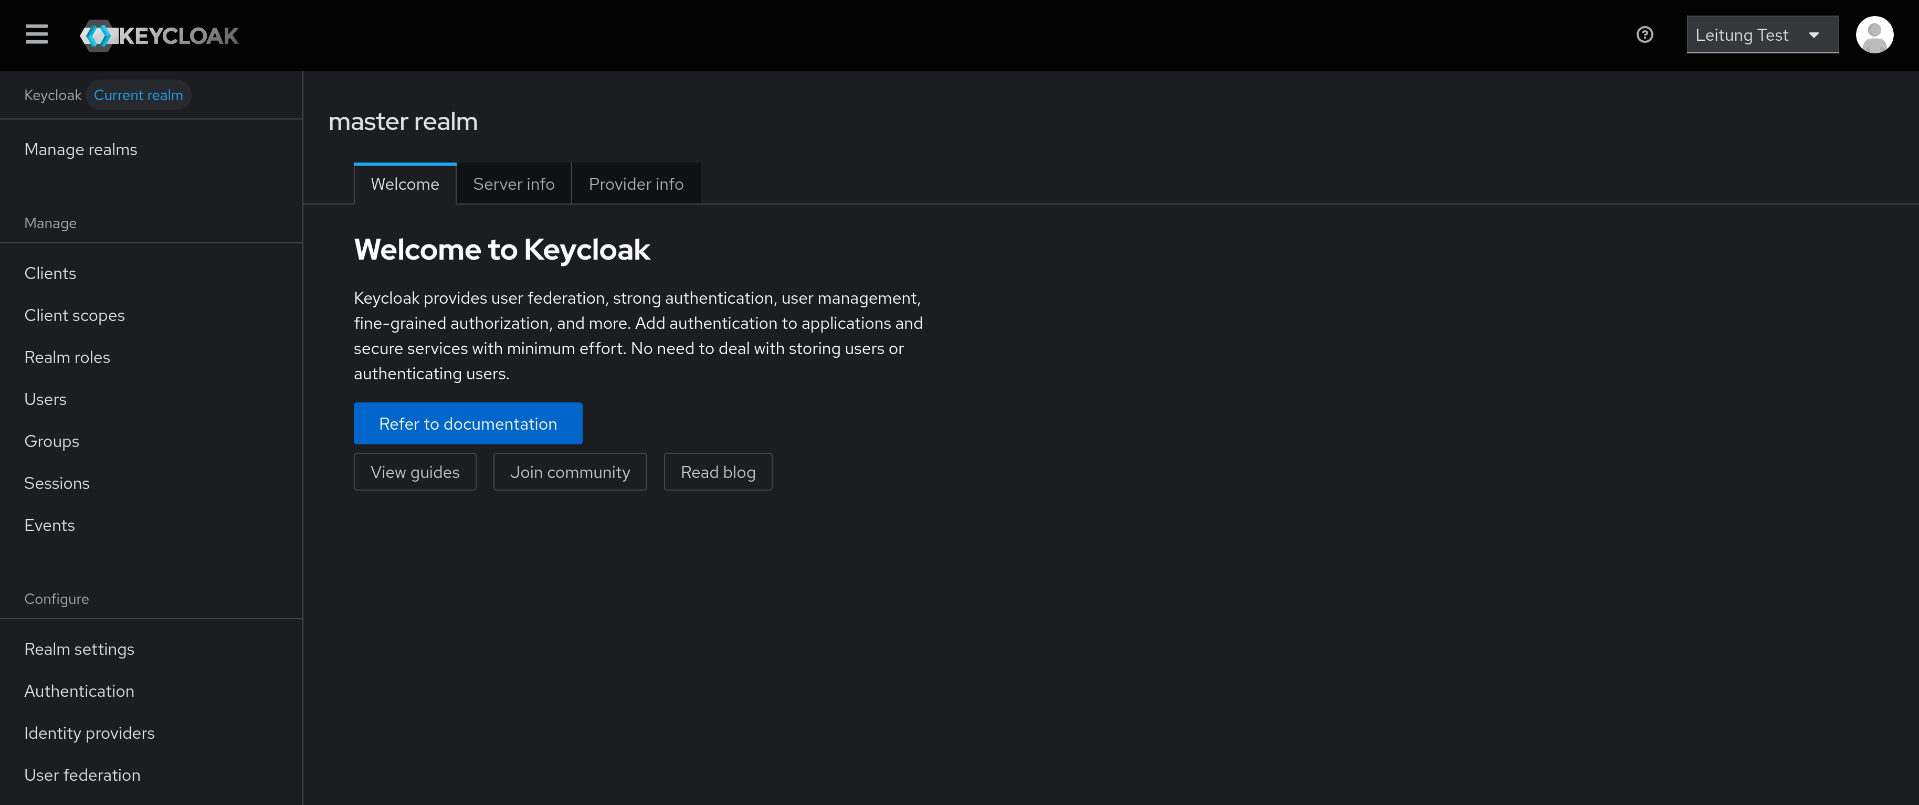1919x805 pixels.
Task: Click the master realm heading
Action: (x=403, y=122)
